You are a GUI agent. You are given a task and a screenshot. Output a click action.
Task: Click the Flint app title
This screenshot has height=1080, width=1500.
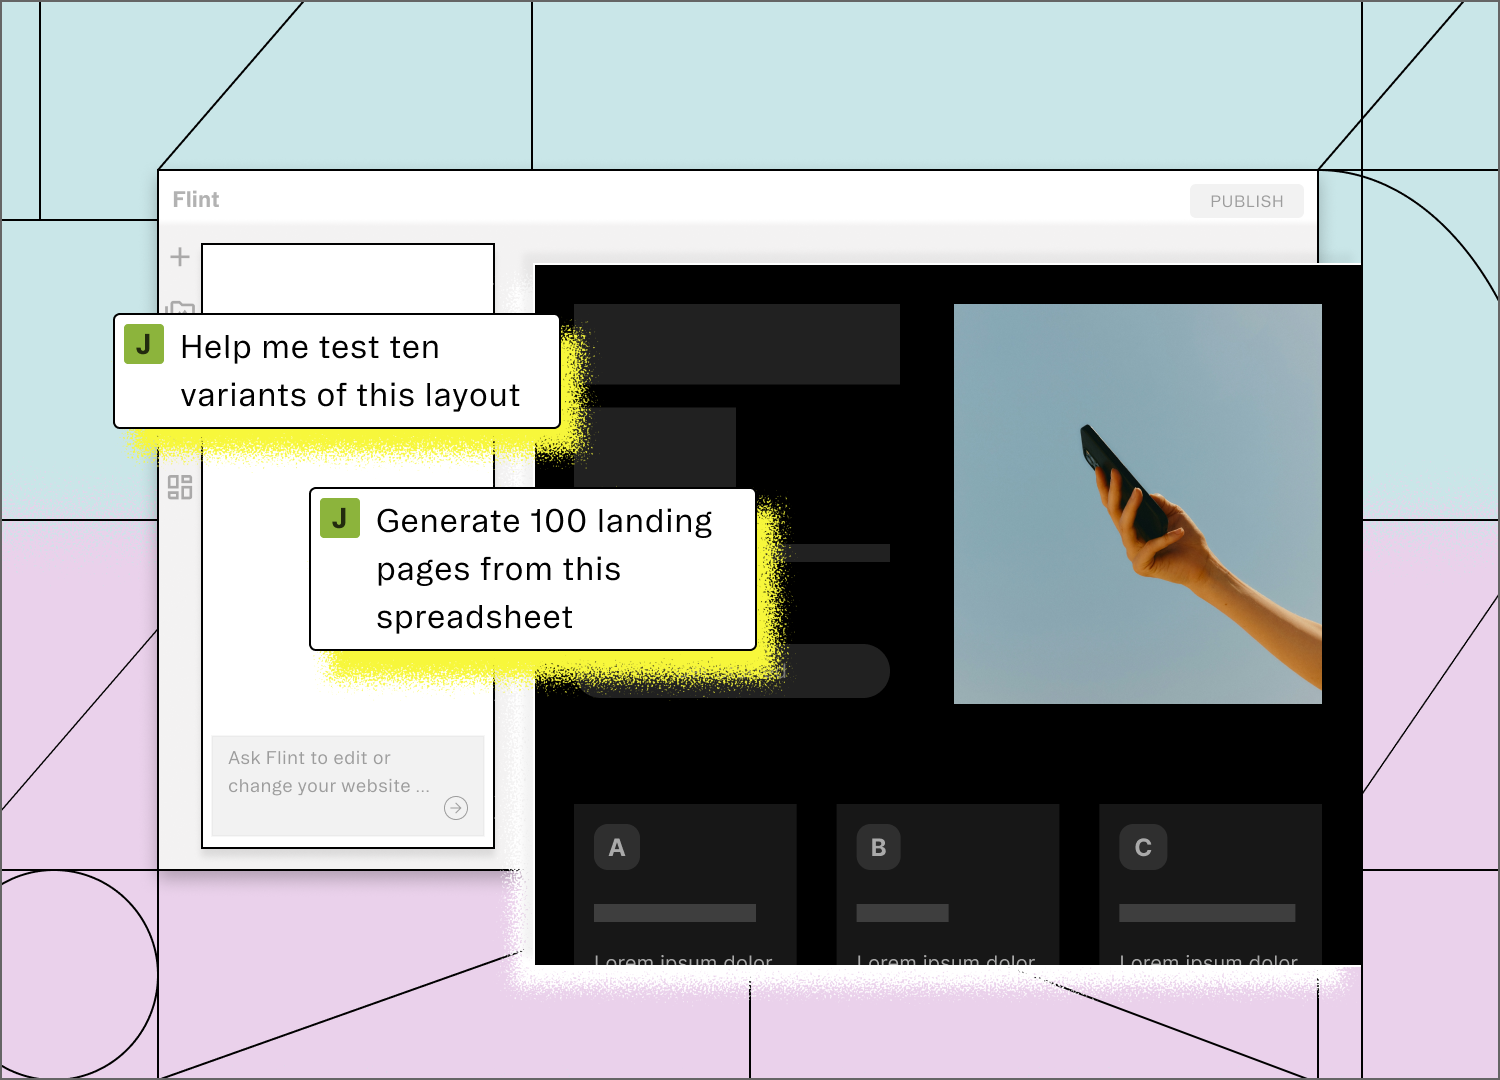195,199
